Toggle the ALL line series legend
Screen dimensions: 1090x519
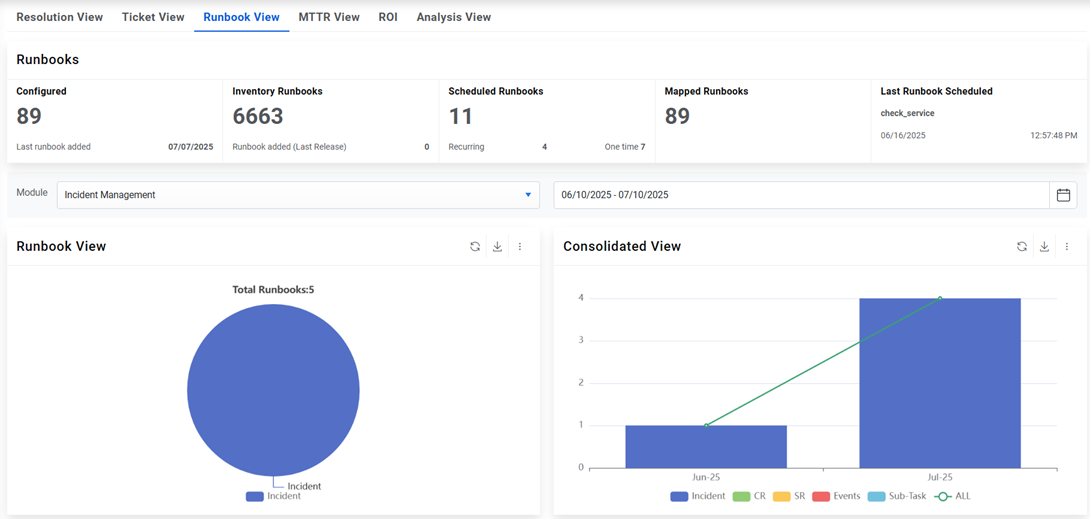tap(953, 496)
